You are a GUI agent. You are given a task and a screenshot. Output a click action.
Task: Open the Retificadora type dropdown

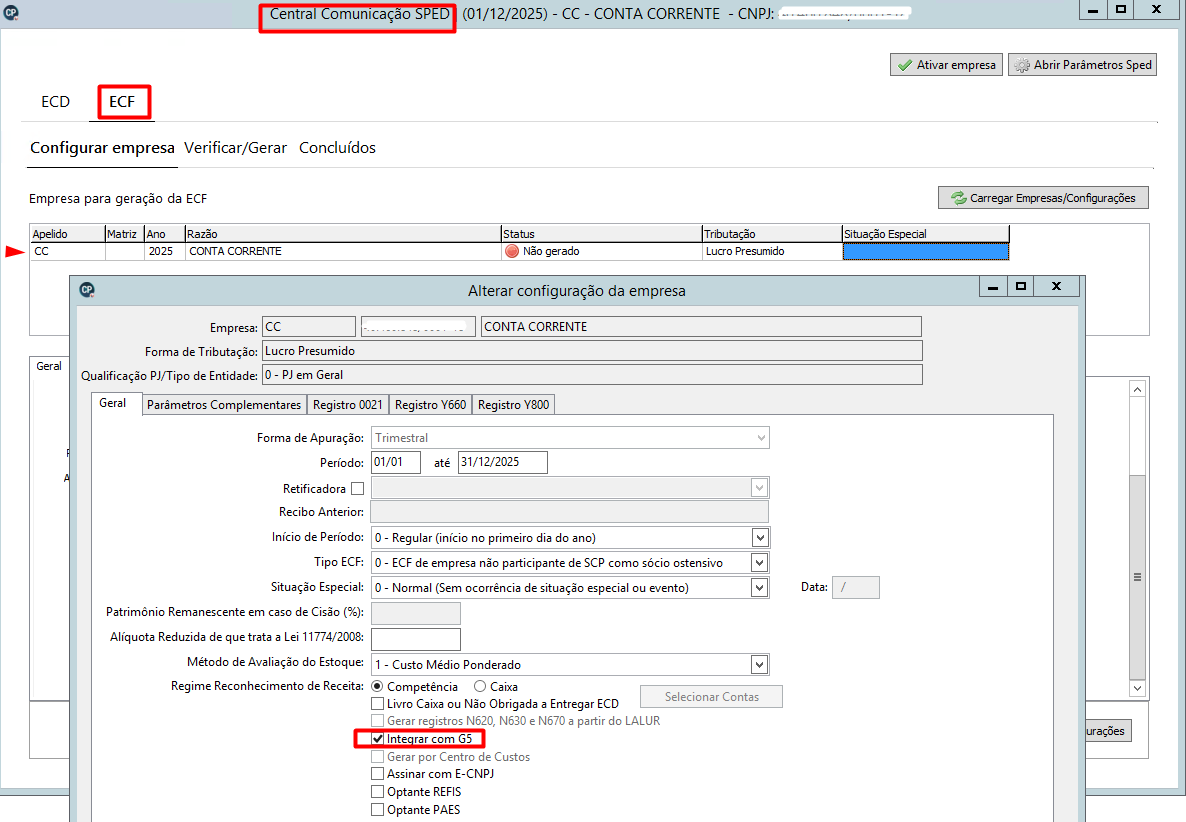click(760, 488)
